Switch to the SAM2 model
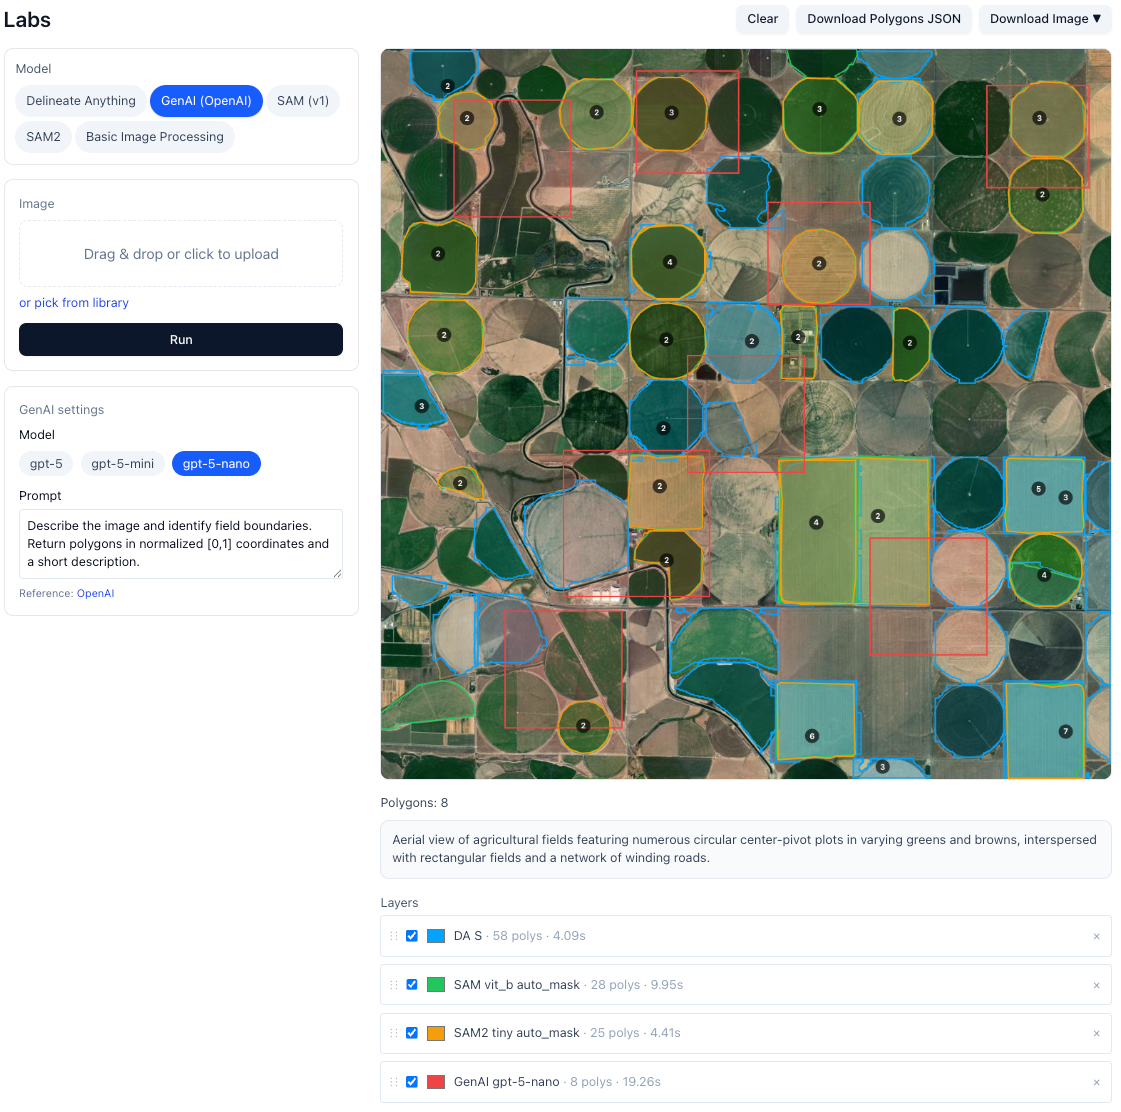The image size is (1121, 1112). coord(43,137)
